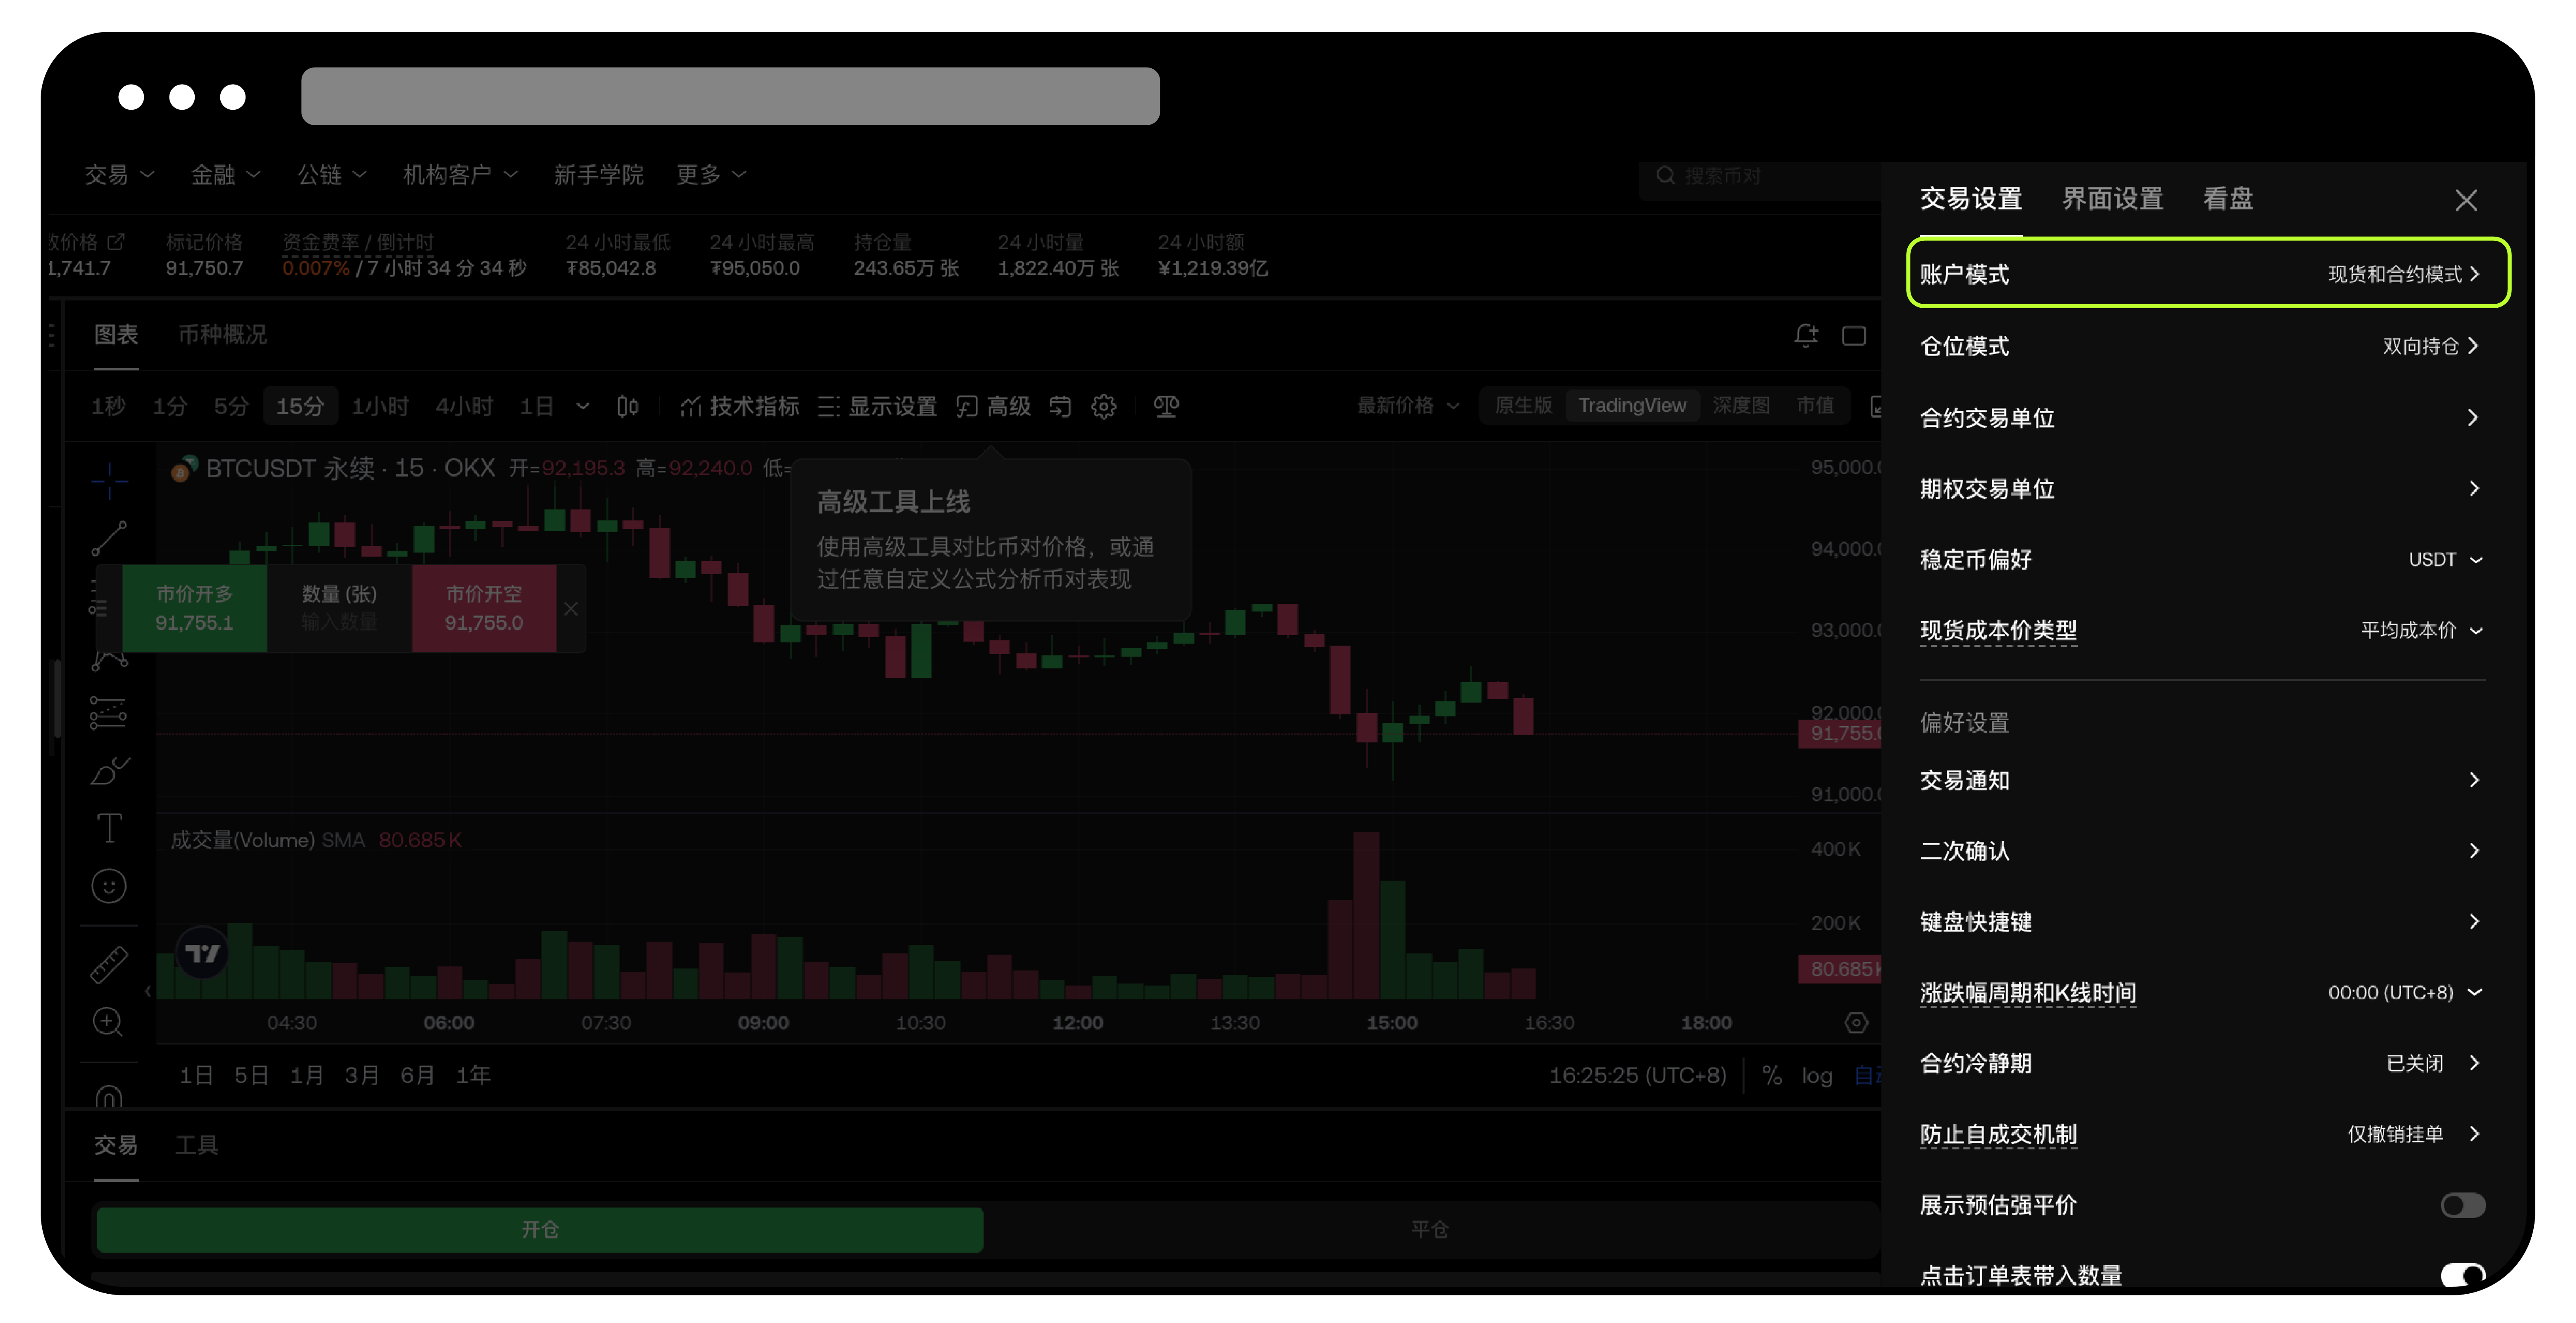The width and height of the screenshot is (2576, 1323).
Task: Open the emoji sticker tool
Action: 109,886
